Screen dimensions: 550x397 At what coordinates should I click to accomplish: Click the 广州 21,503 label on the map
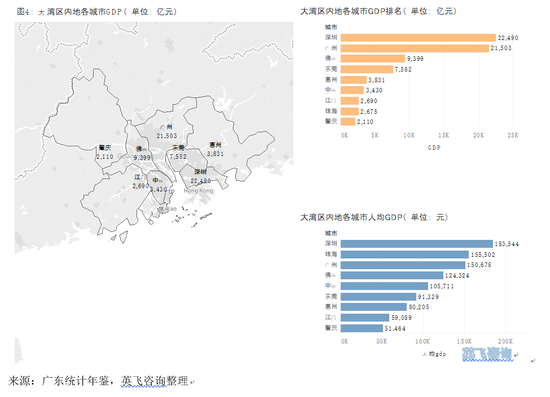[x=167, y=131]
